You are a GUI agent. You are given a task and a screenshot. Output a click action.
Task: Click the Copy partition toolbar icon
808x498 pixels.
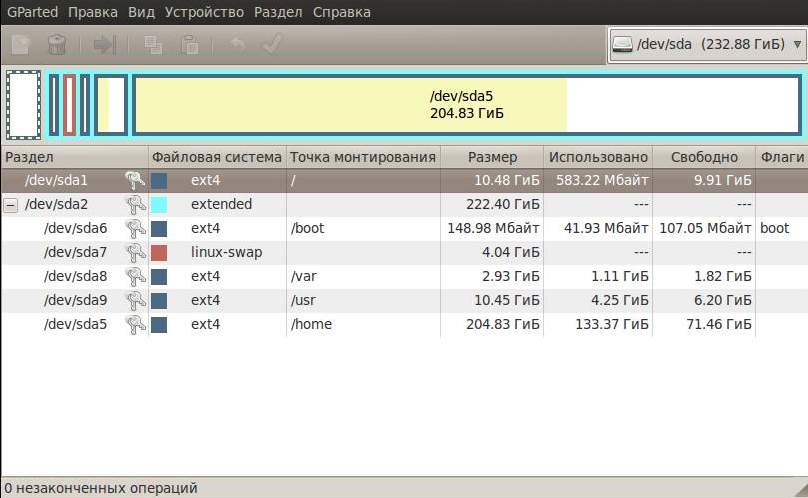coord(153,45)
